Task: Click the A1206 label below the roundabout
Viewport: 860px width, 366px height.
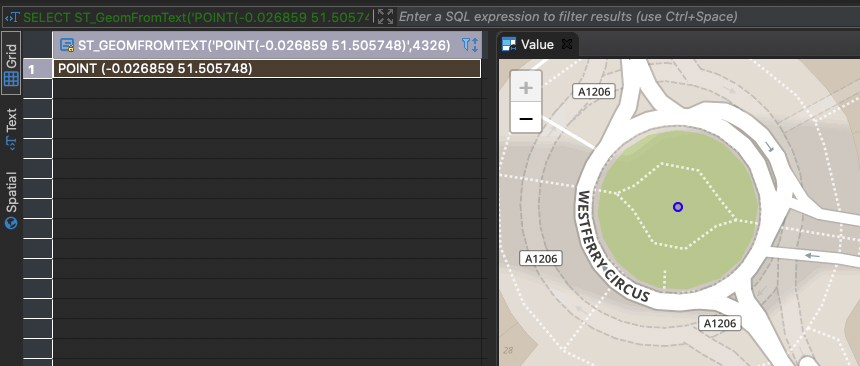Action: pyautogui.click(x=720, y=323)
